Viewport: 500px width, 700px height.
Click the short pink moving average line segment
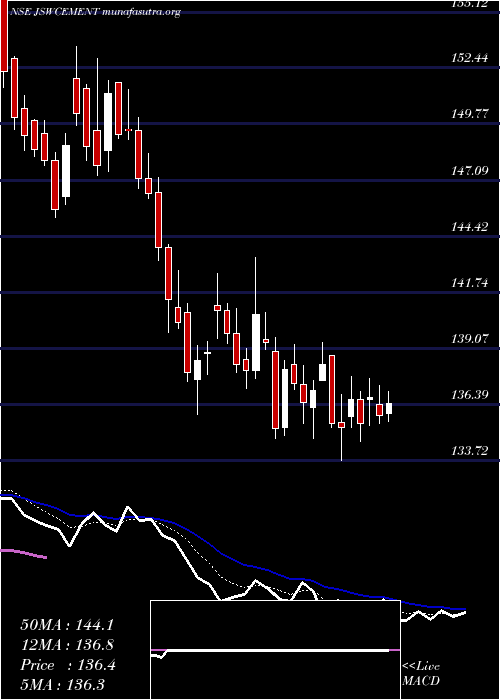point(24,554)
